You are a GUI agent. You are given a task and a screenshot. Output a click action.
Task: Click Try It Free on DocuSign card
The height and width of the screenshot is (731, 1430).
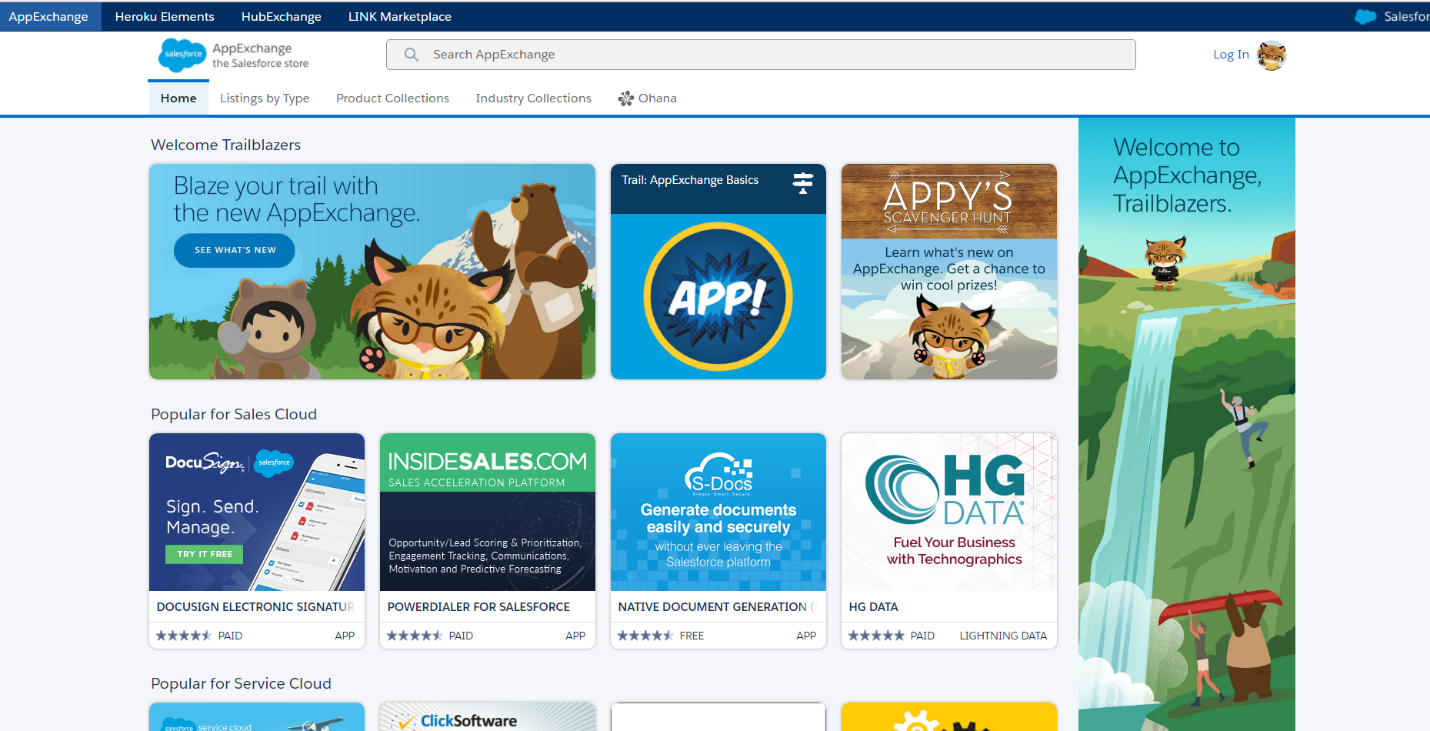pos(205,554)
